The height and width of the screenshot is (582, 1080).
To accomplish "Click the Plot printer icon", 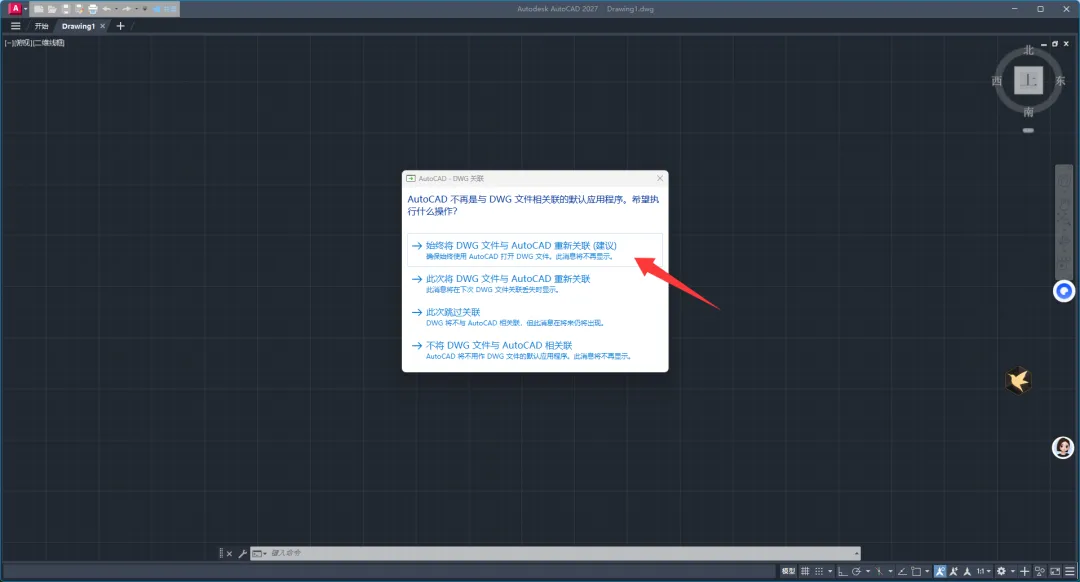I will pyautogui.click(x=93, y=9).
